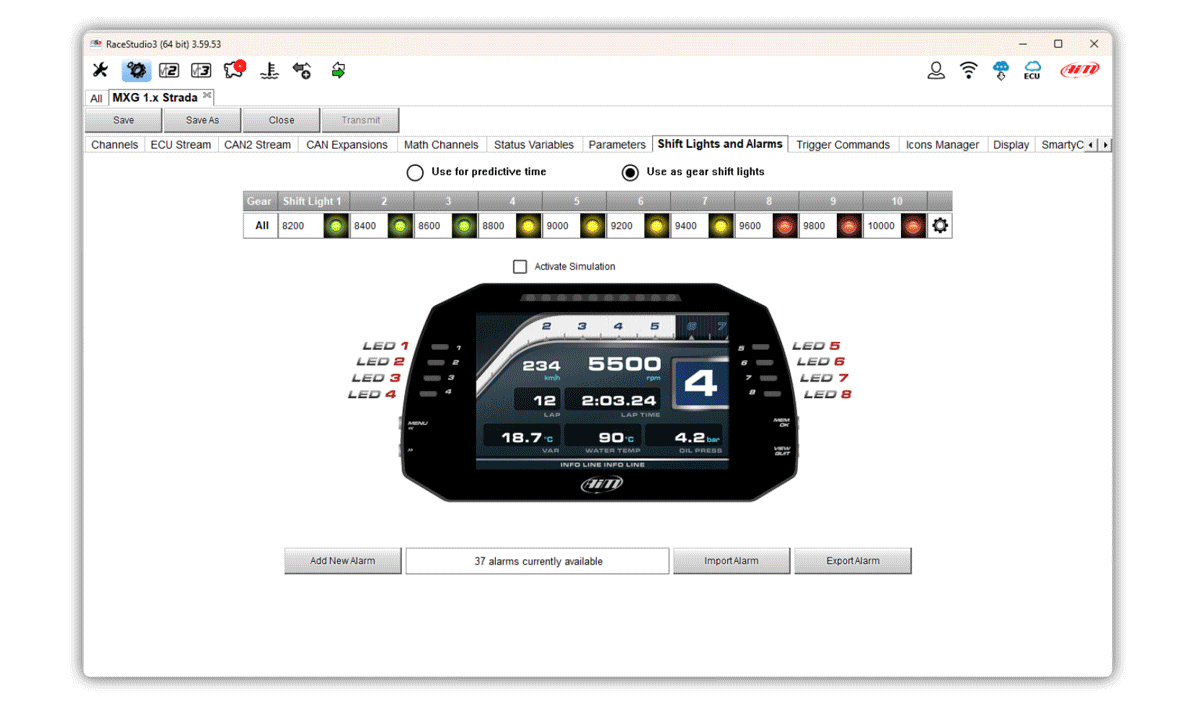Image resolution: width=1200 pixels, height=720 pixels.
Task: Click the Export Alarm button
Action: [x=853, y=561]
